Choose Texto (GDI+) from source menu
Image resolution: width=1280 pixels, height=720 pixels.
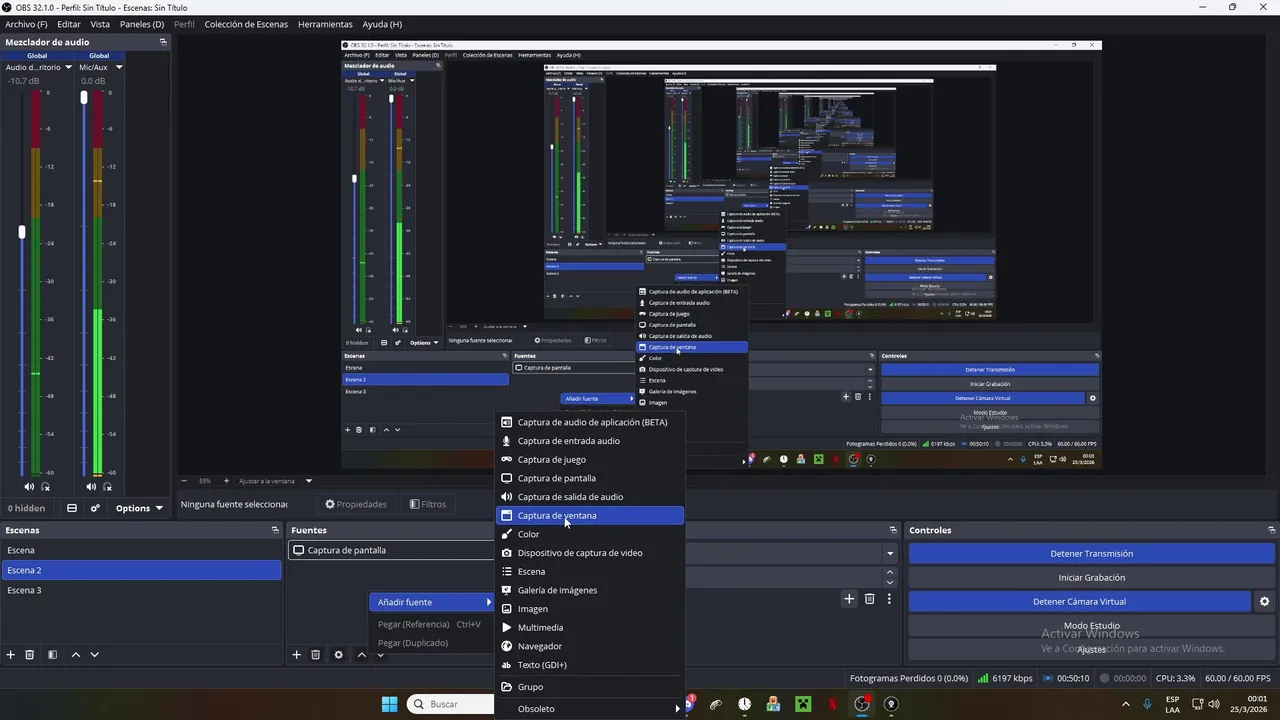pos(590,665)
